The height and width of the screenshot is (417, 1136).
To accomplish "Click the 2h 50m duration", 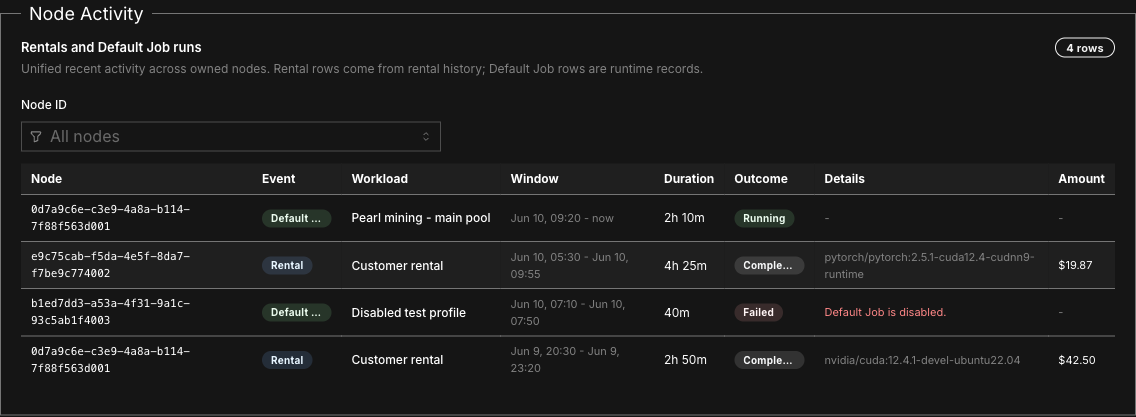I will pos(685,360).
